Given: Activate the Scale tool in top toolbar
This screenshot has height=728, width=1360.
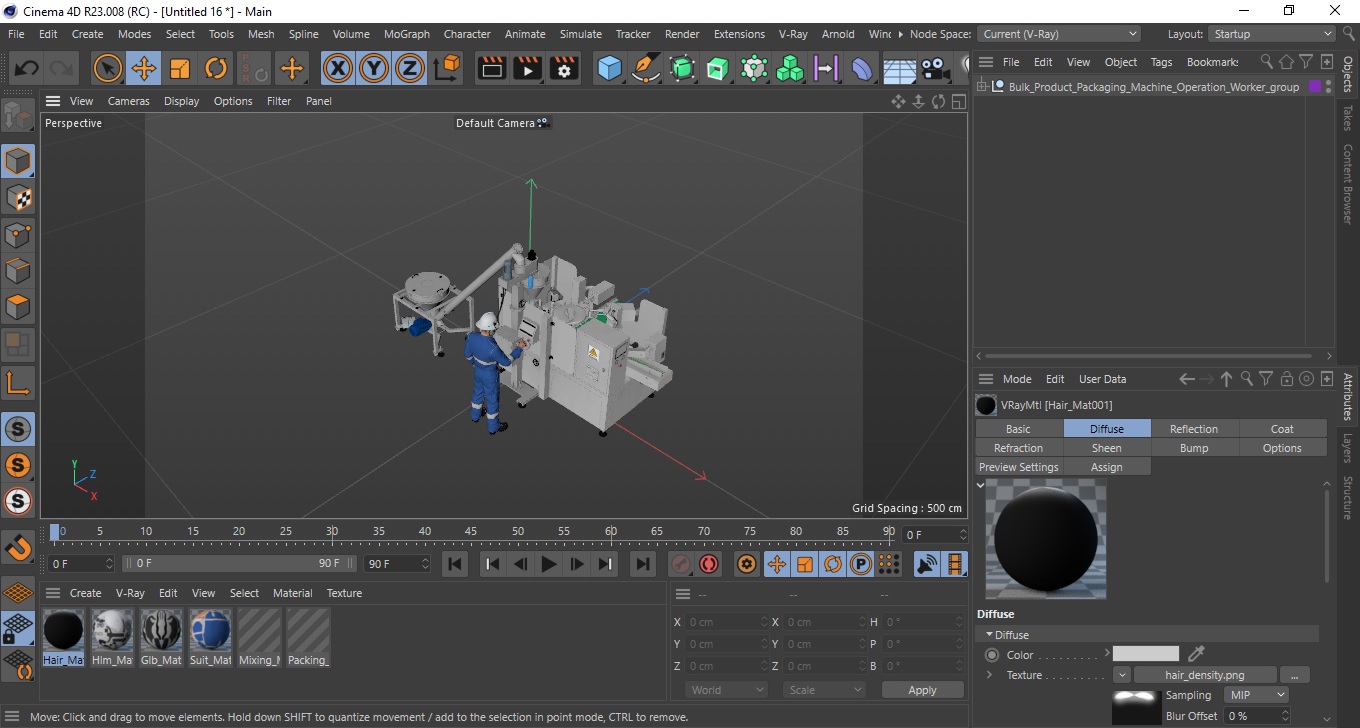Looking at the screenshot, I should pyautogui.click(x=180, y=68).
